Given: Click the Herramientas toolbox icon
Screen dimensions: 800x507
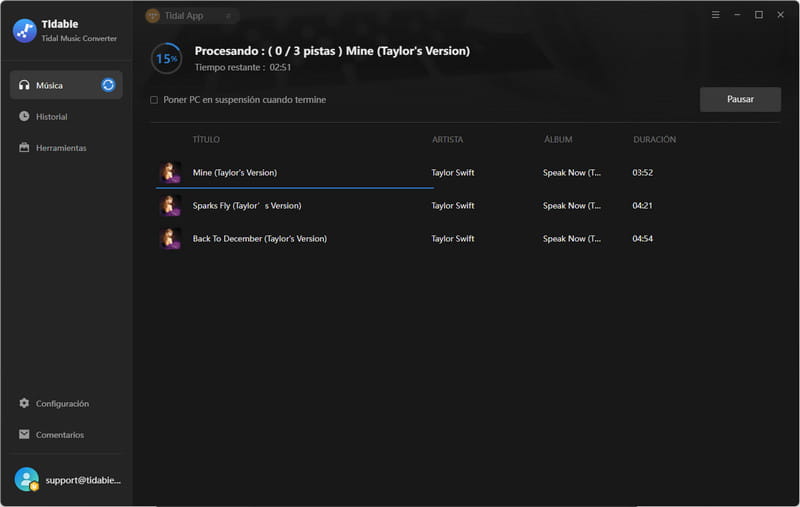Looking at the screenshot, I should [24, 147].
